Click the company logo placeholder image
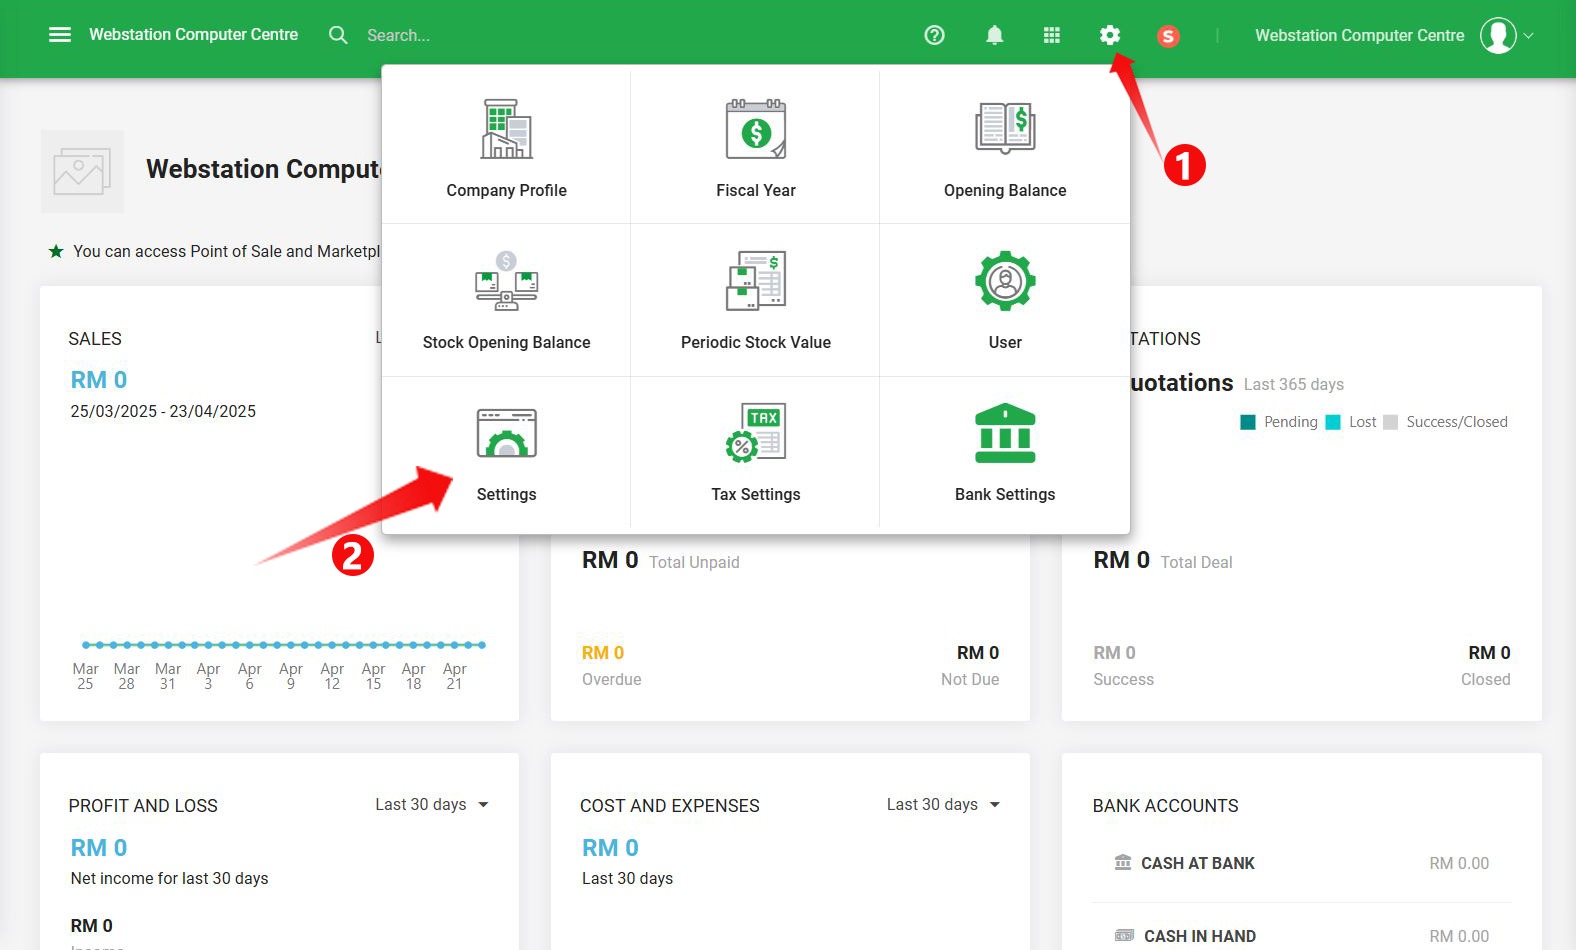Screen dimensions: 1576x950 point(82,171)
